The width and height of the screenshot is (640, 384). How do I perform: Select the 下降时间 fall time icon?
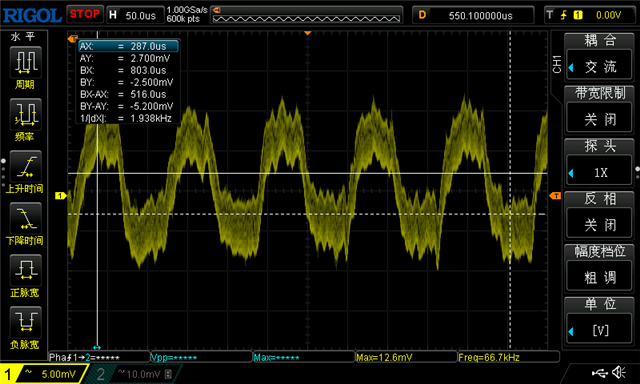(25, 218)
